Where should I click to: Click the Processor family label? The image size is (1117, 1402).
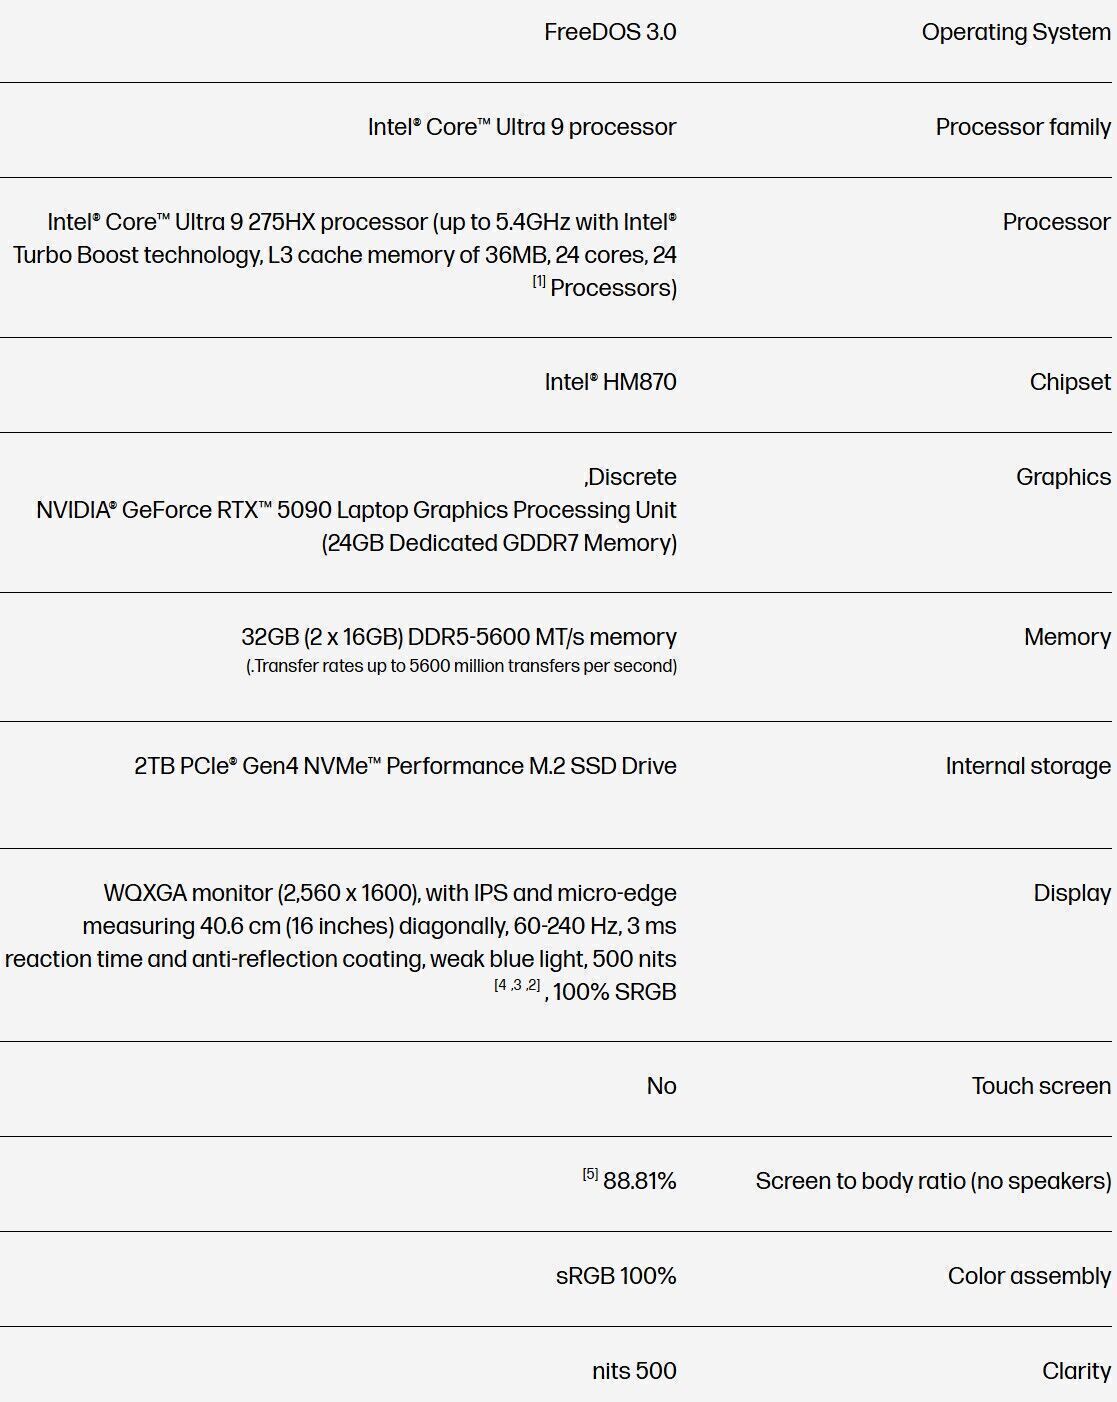point(1022,127)
